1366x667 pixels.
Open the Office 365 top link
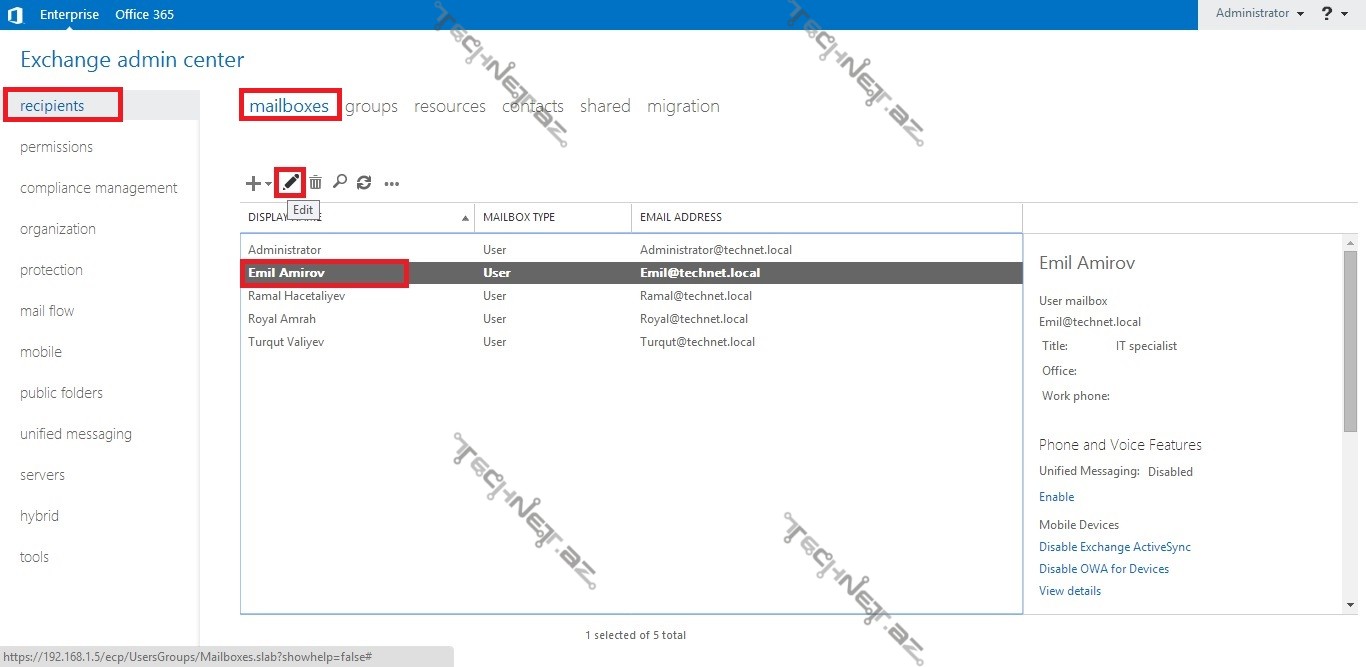pos(144,14)
